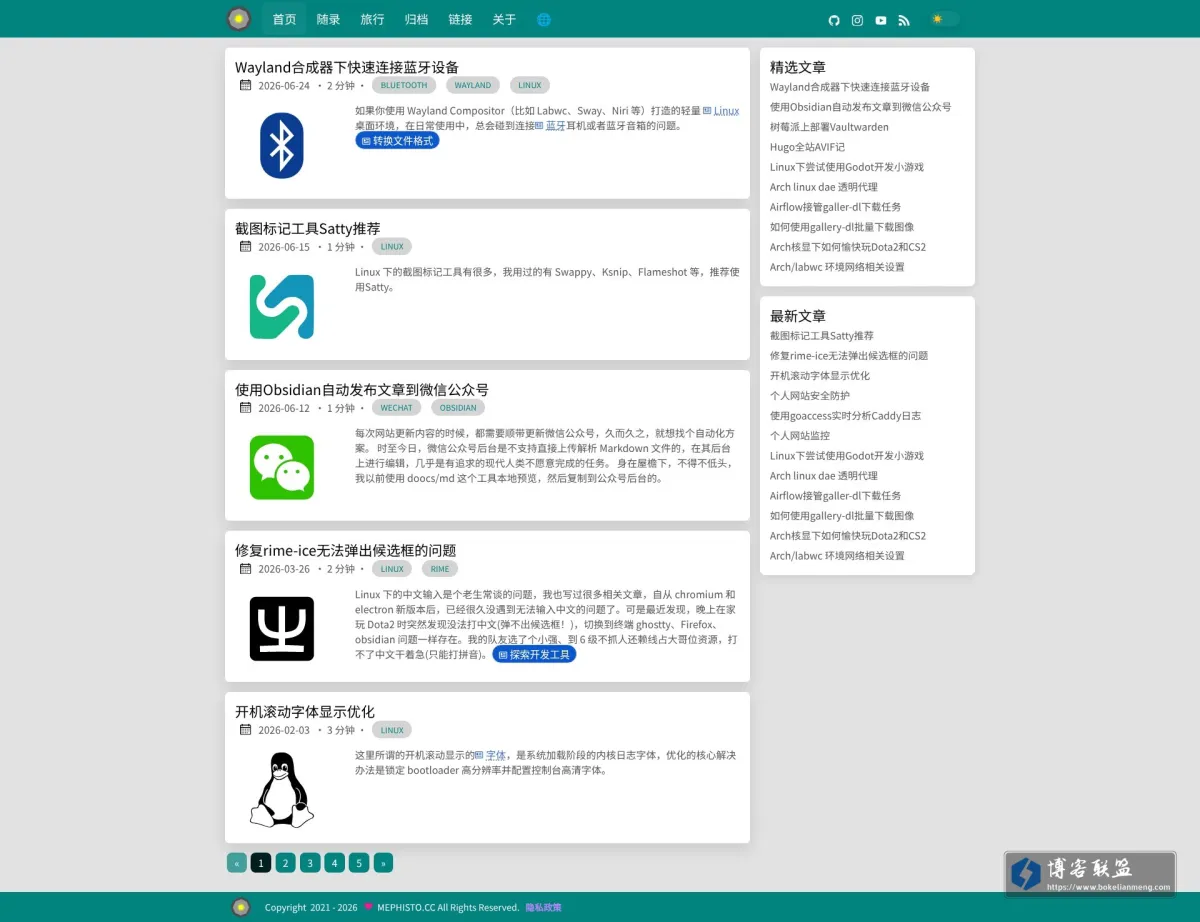Click the 转换文件格式 button
Screen dimensions: 1200x922
[x=397, y=141]
